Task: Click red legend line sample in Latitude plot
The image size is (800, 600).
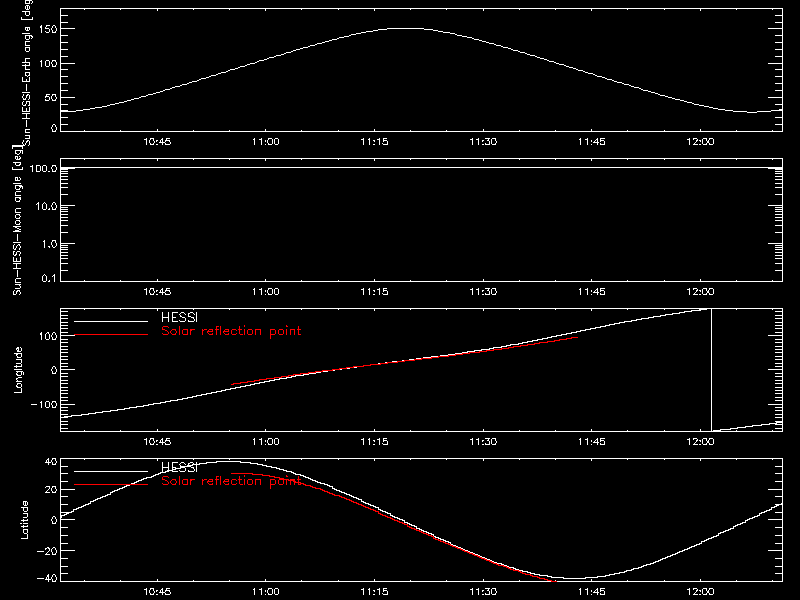Action: pyautogui.click(x=111, y=485)
